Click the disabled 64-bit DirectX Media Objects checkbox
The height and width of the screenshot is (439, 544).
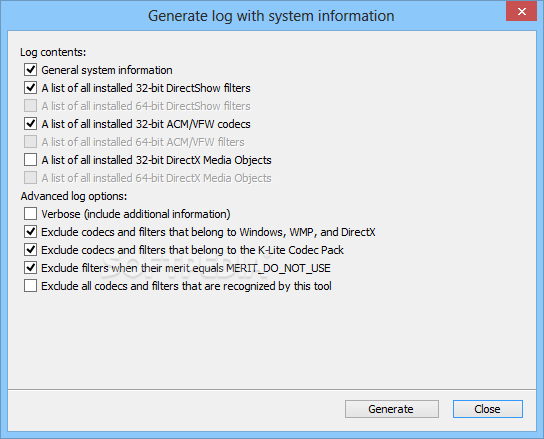coord(31,178)
